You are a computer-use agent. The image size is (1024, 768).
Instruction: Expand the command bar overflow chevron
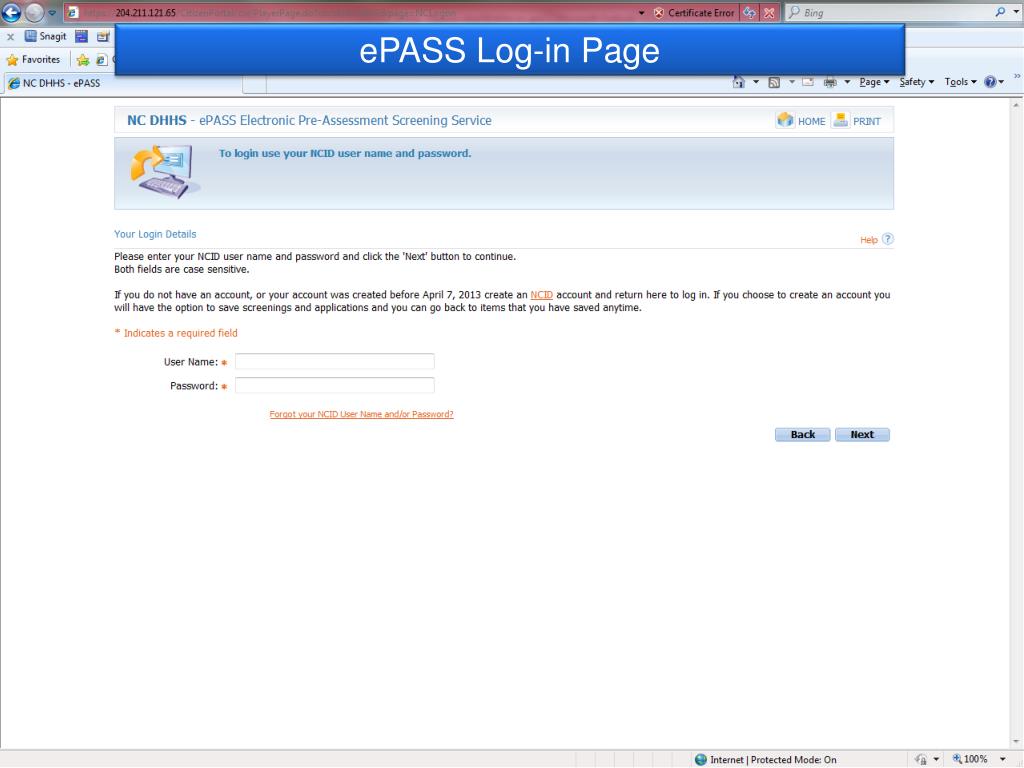tap(1017, 77)
